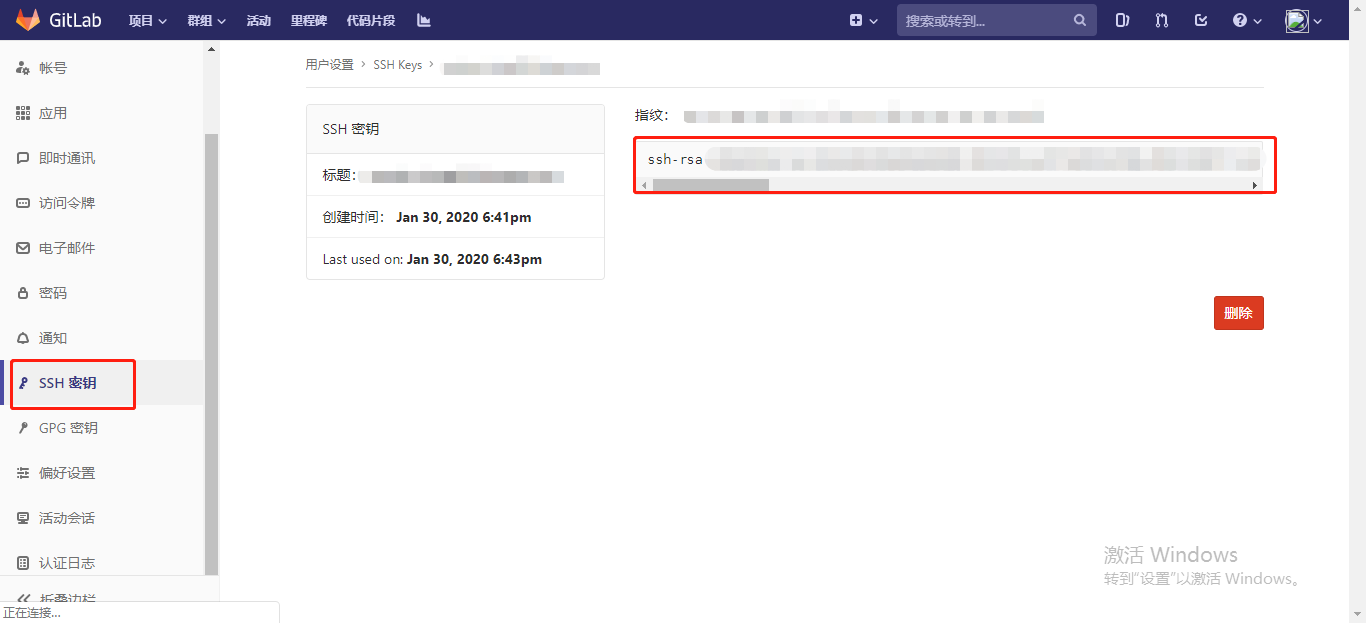
Task: Click the 创建时间 Jan 30, 2020 6:41pm text
Action: pyautogui.click(x=427, y=217)
